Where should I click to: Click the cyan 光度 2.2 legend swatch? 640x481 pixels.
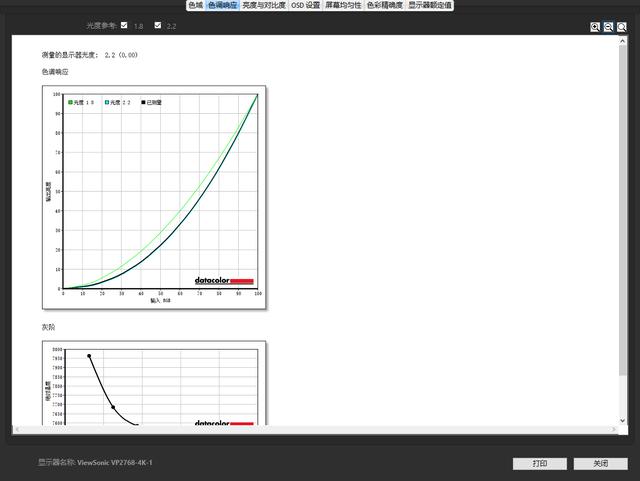pyautogui.click(x=107, y=102)
